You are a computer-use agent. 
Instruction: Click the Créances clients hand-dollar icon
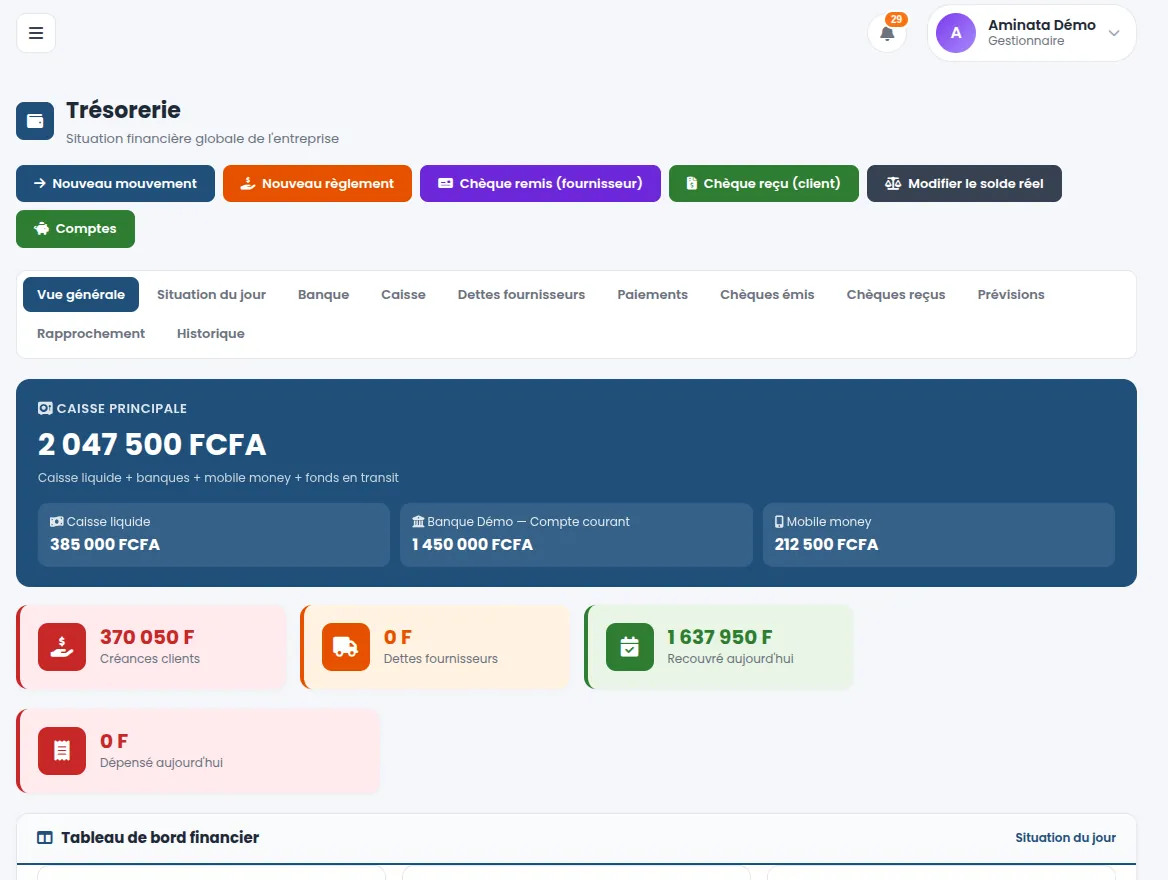[x=62, y=647]
